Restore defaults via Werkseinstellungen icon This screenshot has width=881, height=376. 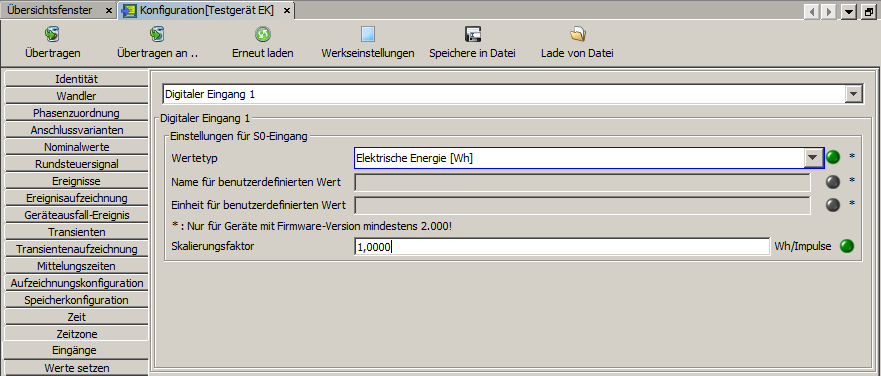point(367,35)
